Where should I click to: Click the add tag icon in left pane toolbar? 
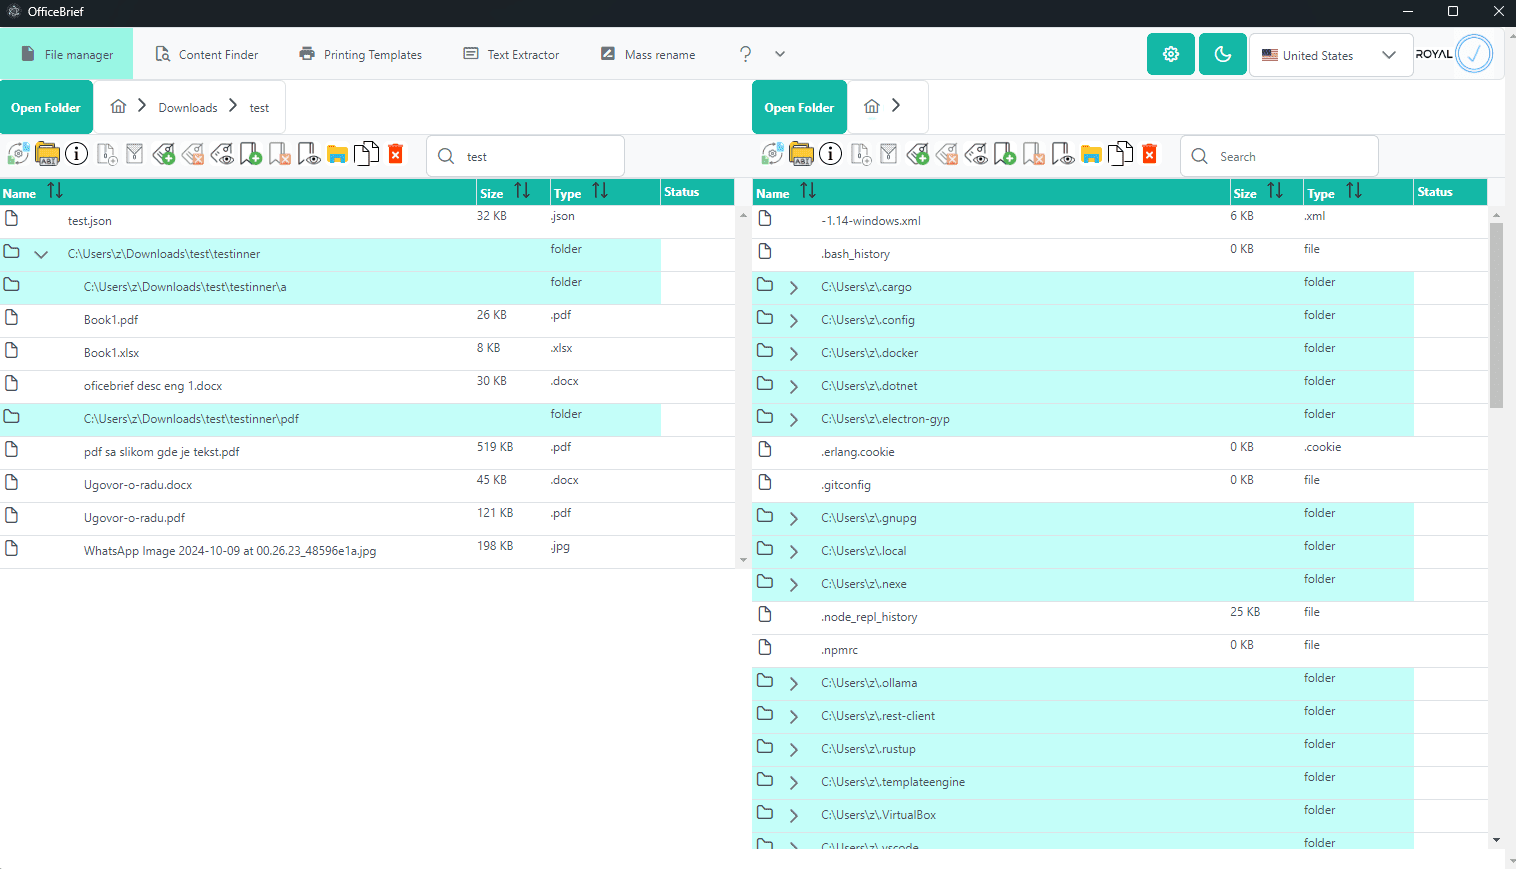(x=164, y=154)
